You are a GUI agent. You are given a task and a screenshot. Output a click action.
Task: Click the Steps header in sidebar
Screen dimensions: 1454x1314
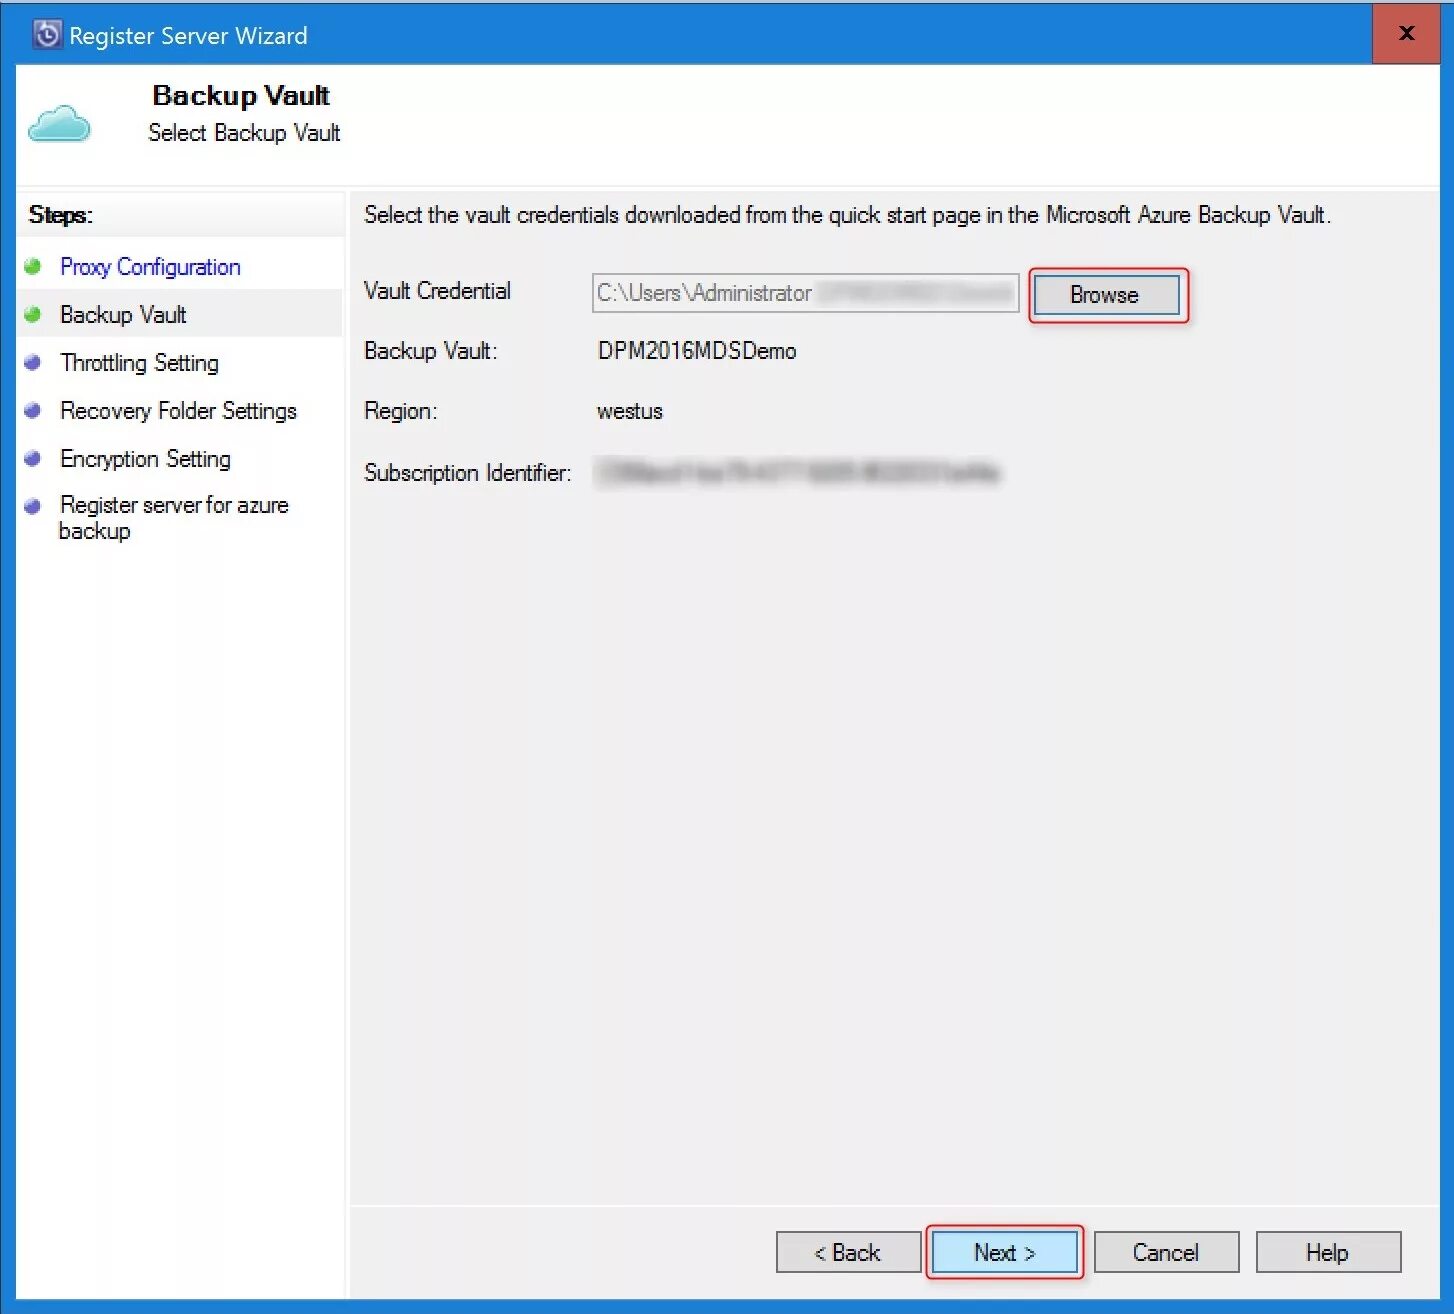tap(61, 215)
